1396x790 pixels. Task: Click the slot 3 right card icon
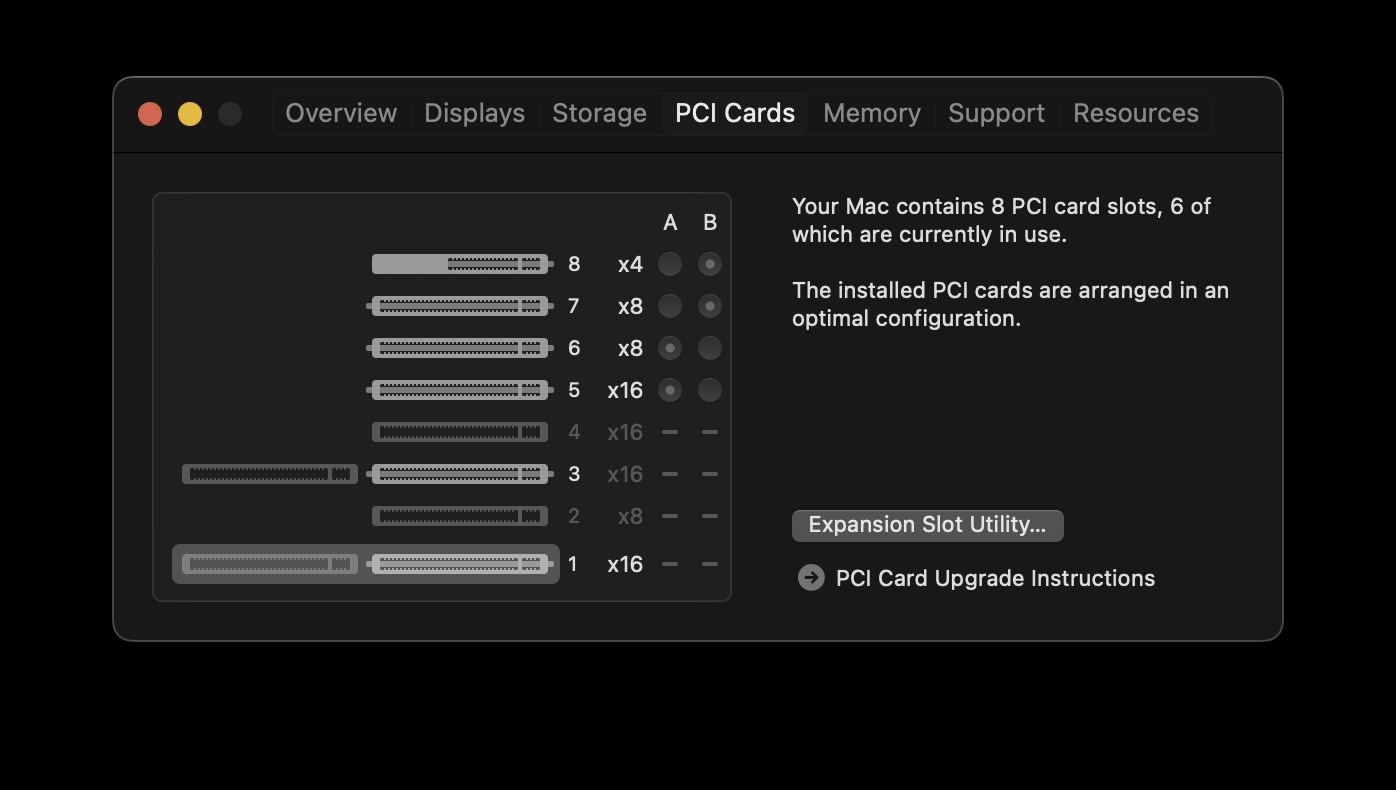click(x=460, y=474)
